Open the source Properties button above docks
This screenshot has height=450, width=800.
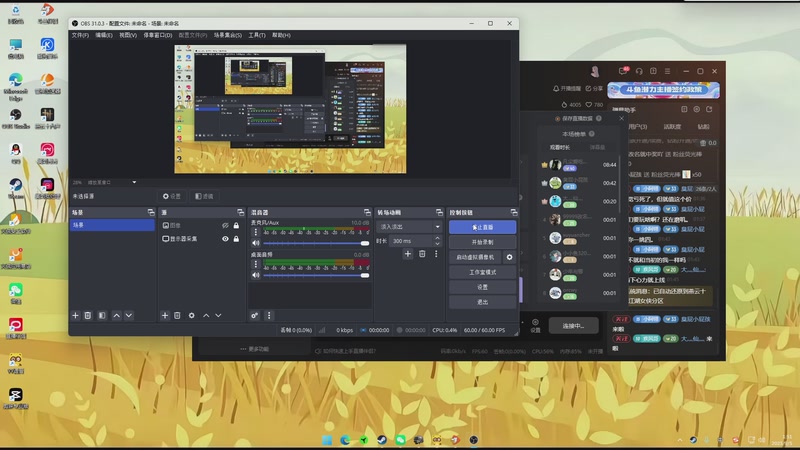coord(171,196)
